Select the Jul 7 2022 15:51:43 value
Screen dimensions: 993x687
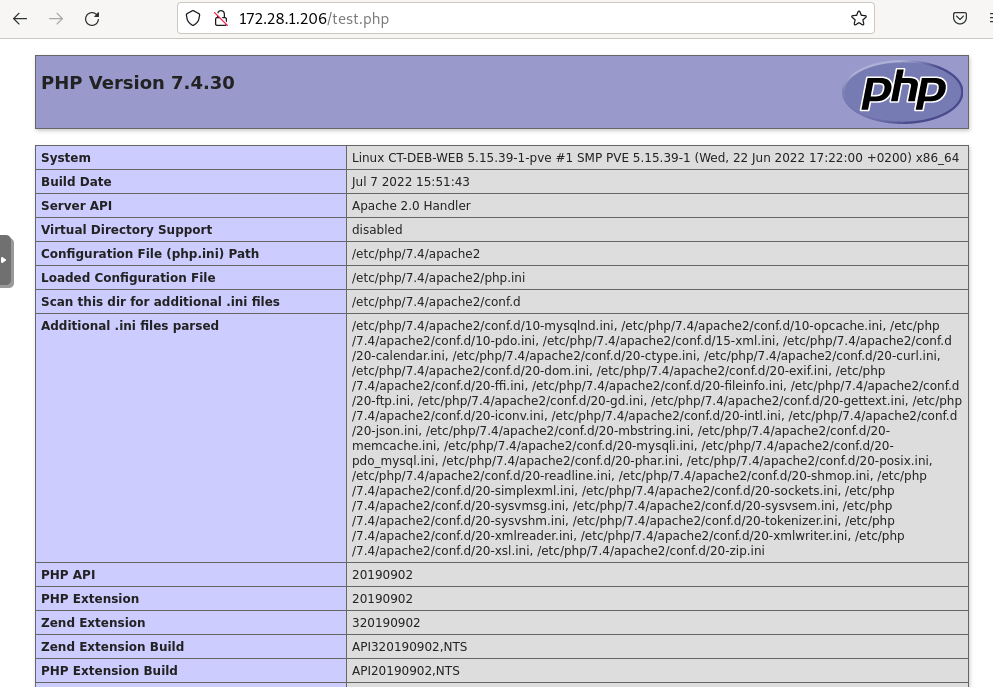coord(411,182)
